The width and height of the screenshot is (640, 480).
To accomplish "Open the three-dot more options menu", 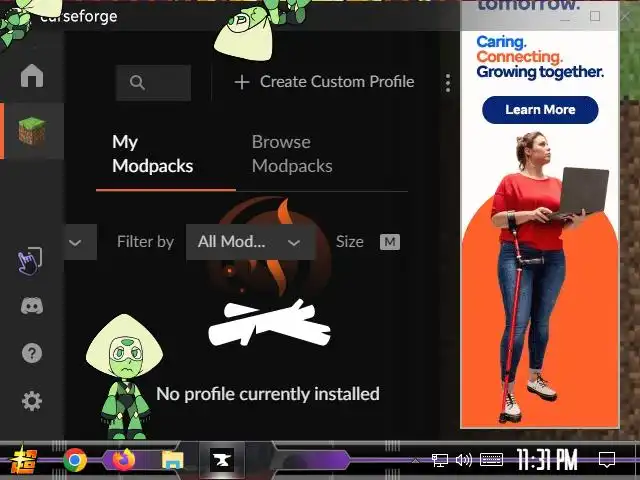I will [448, 83].
